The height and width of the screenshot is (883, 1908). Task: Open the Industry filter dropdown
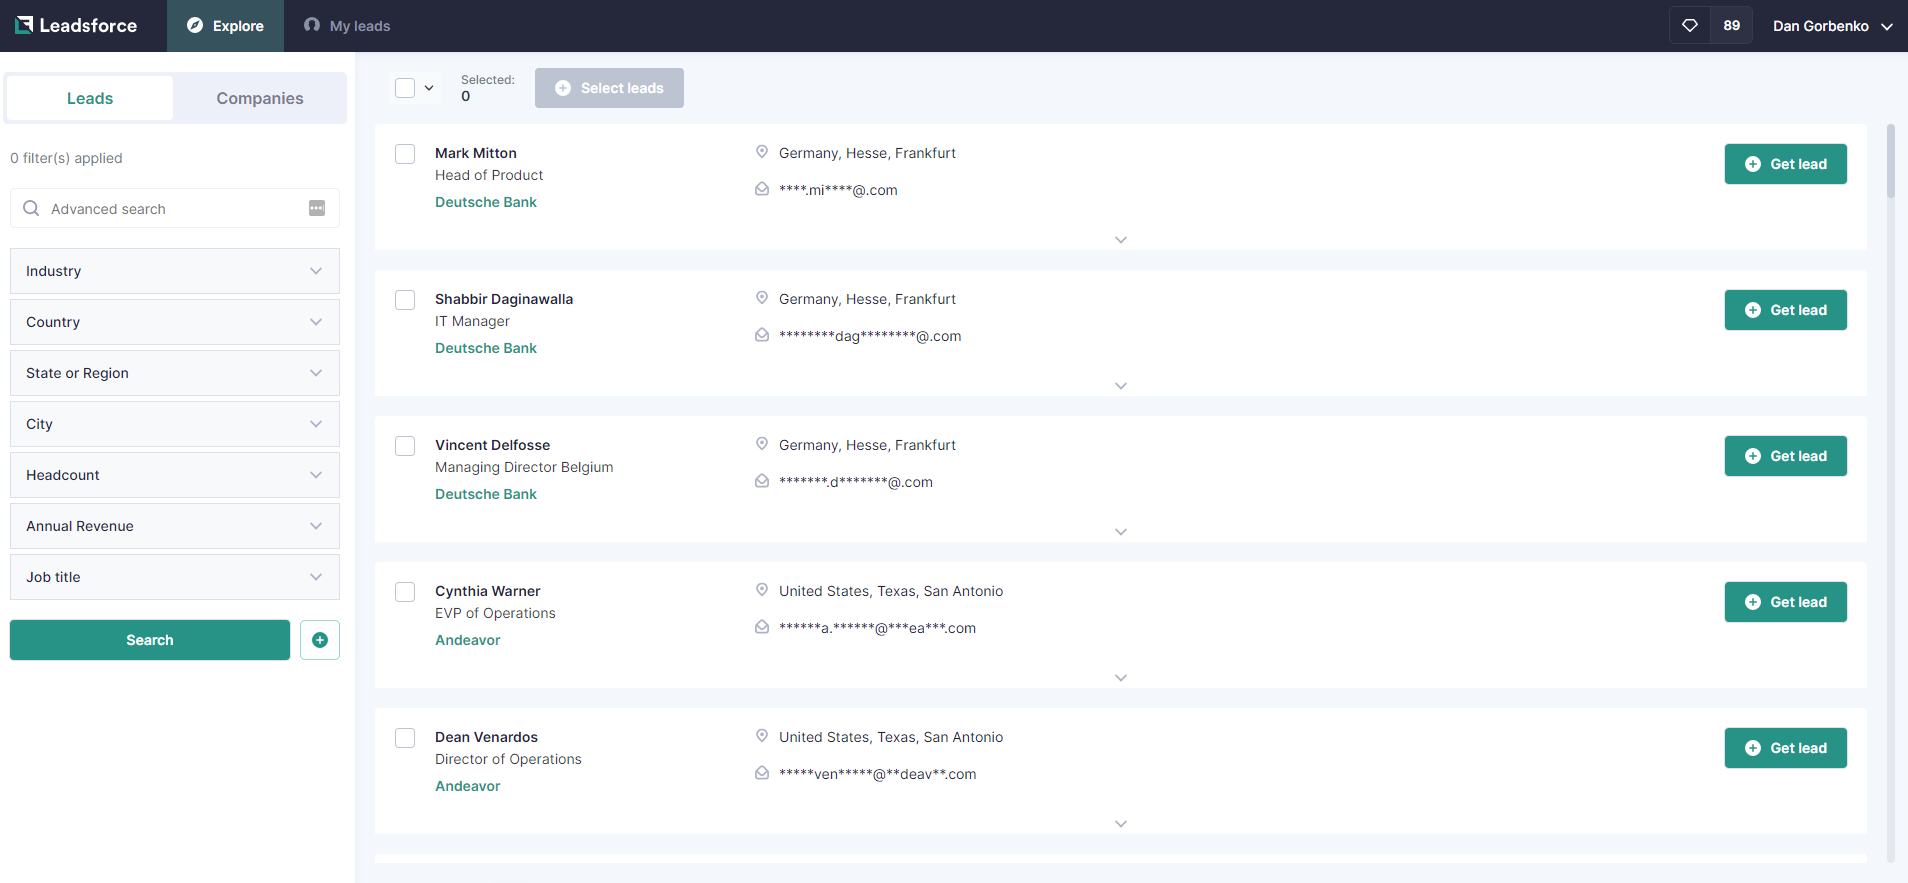click(175, 271)
